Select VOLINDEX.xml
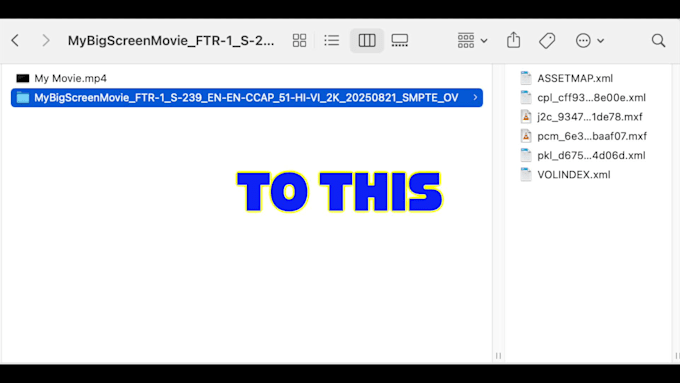The width and height of the screenshot is (680, 383). tap(574, 174)
